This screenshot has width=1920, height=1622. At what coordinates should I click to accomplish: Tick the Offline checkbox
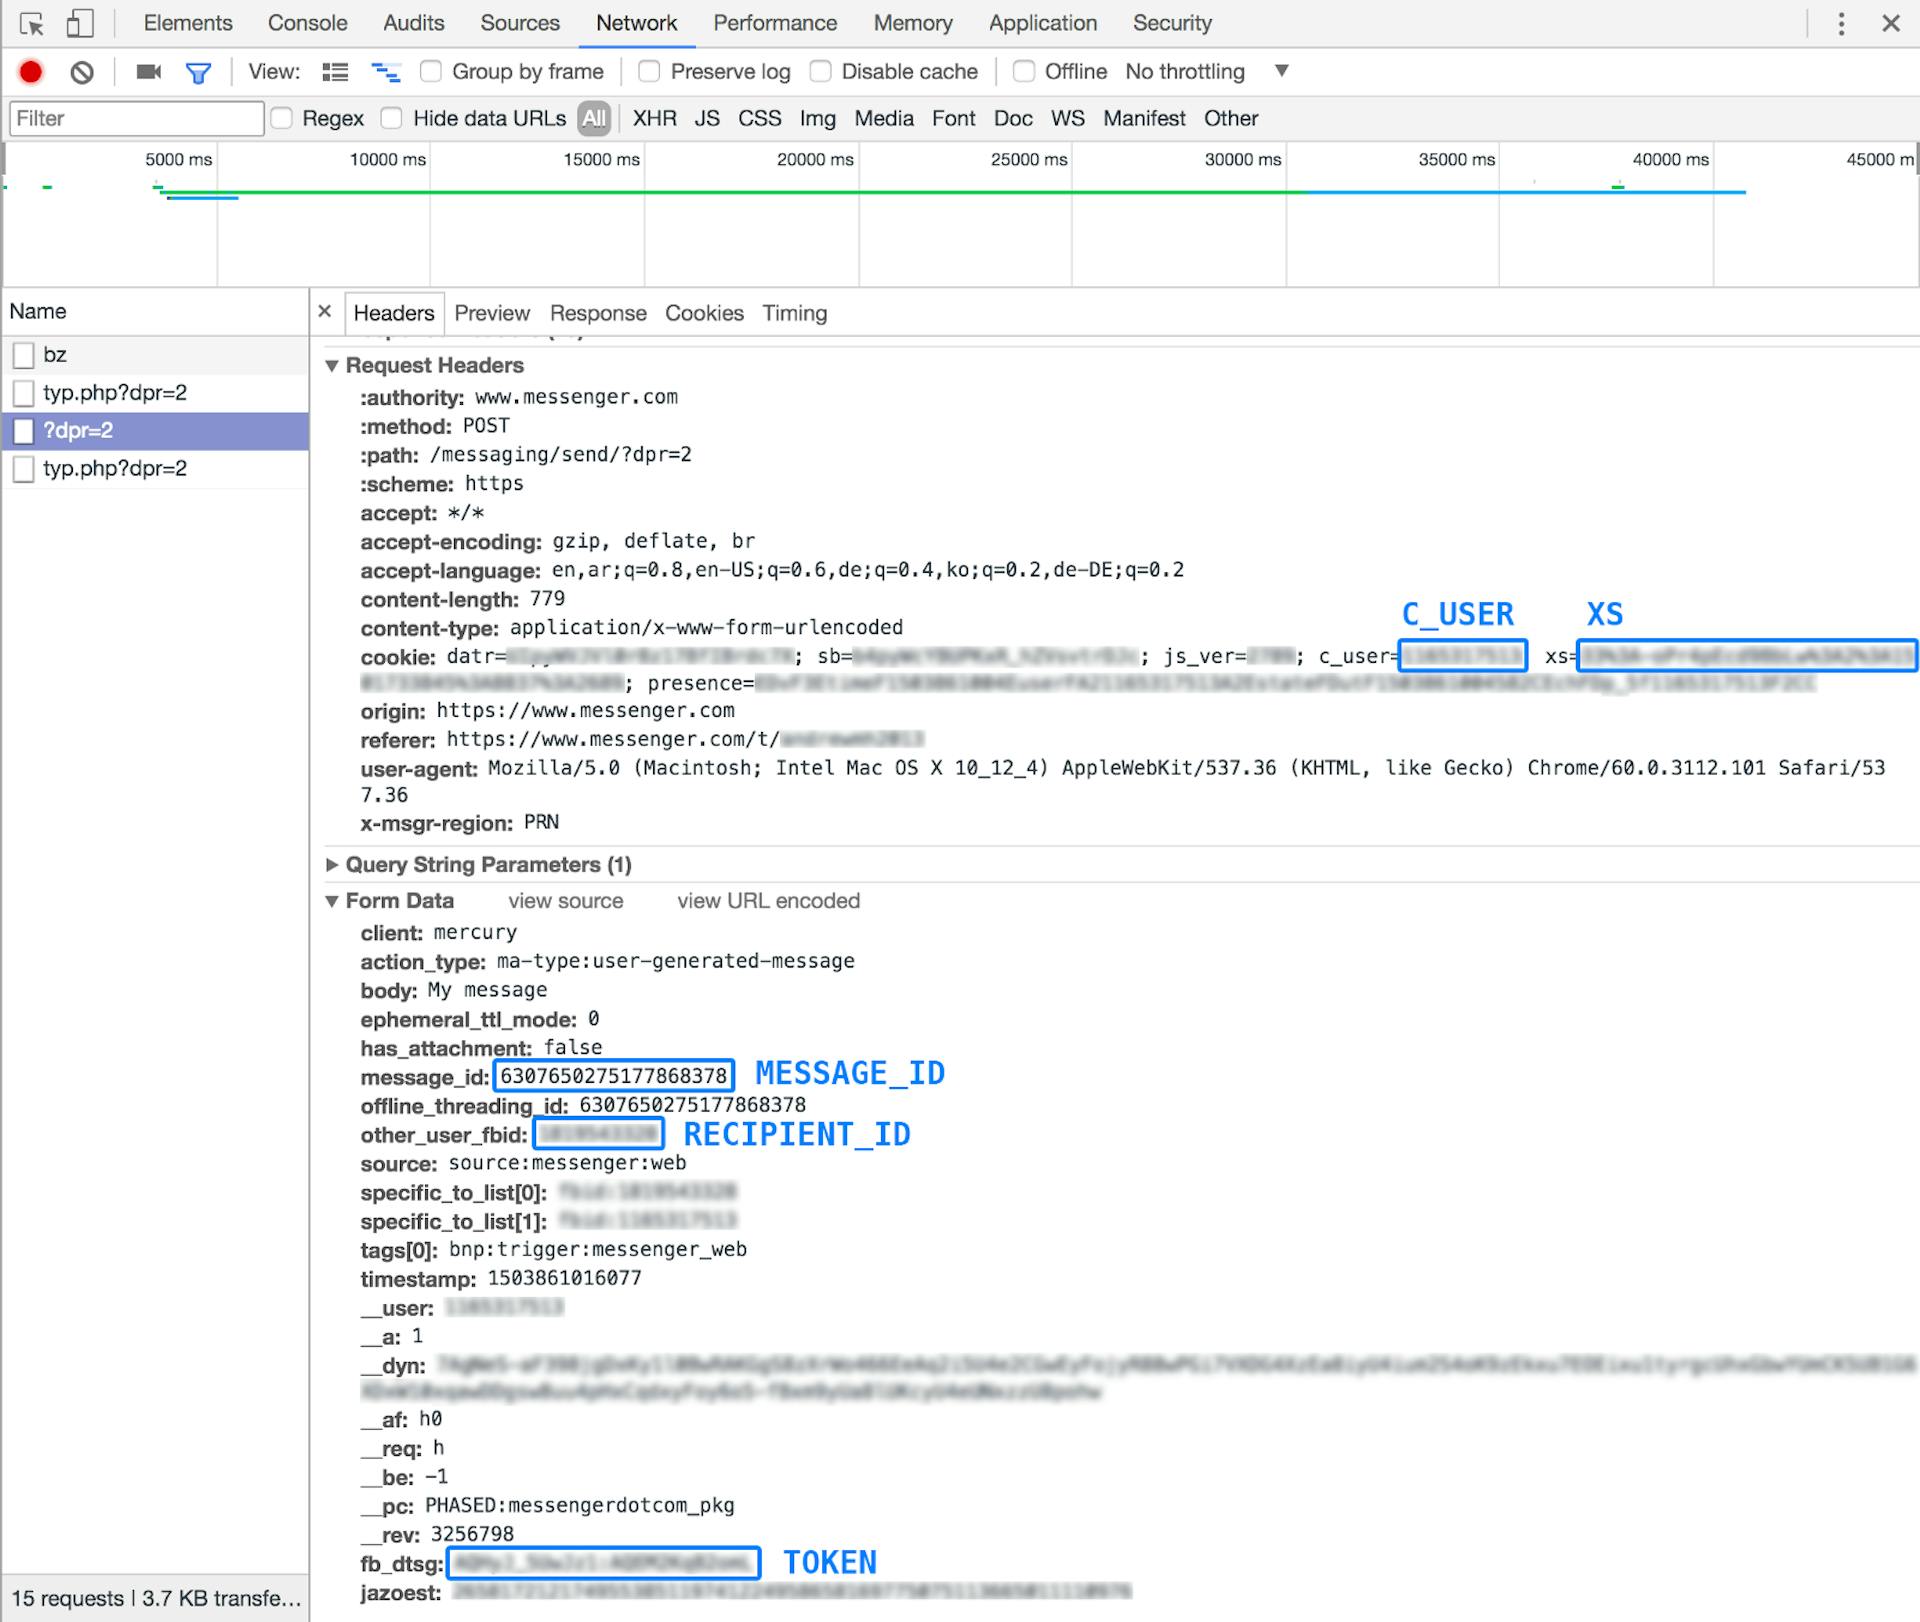coord(1023,72)
